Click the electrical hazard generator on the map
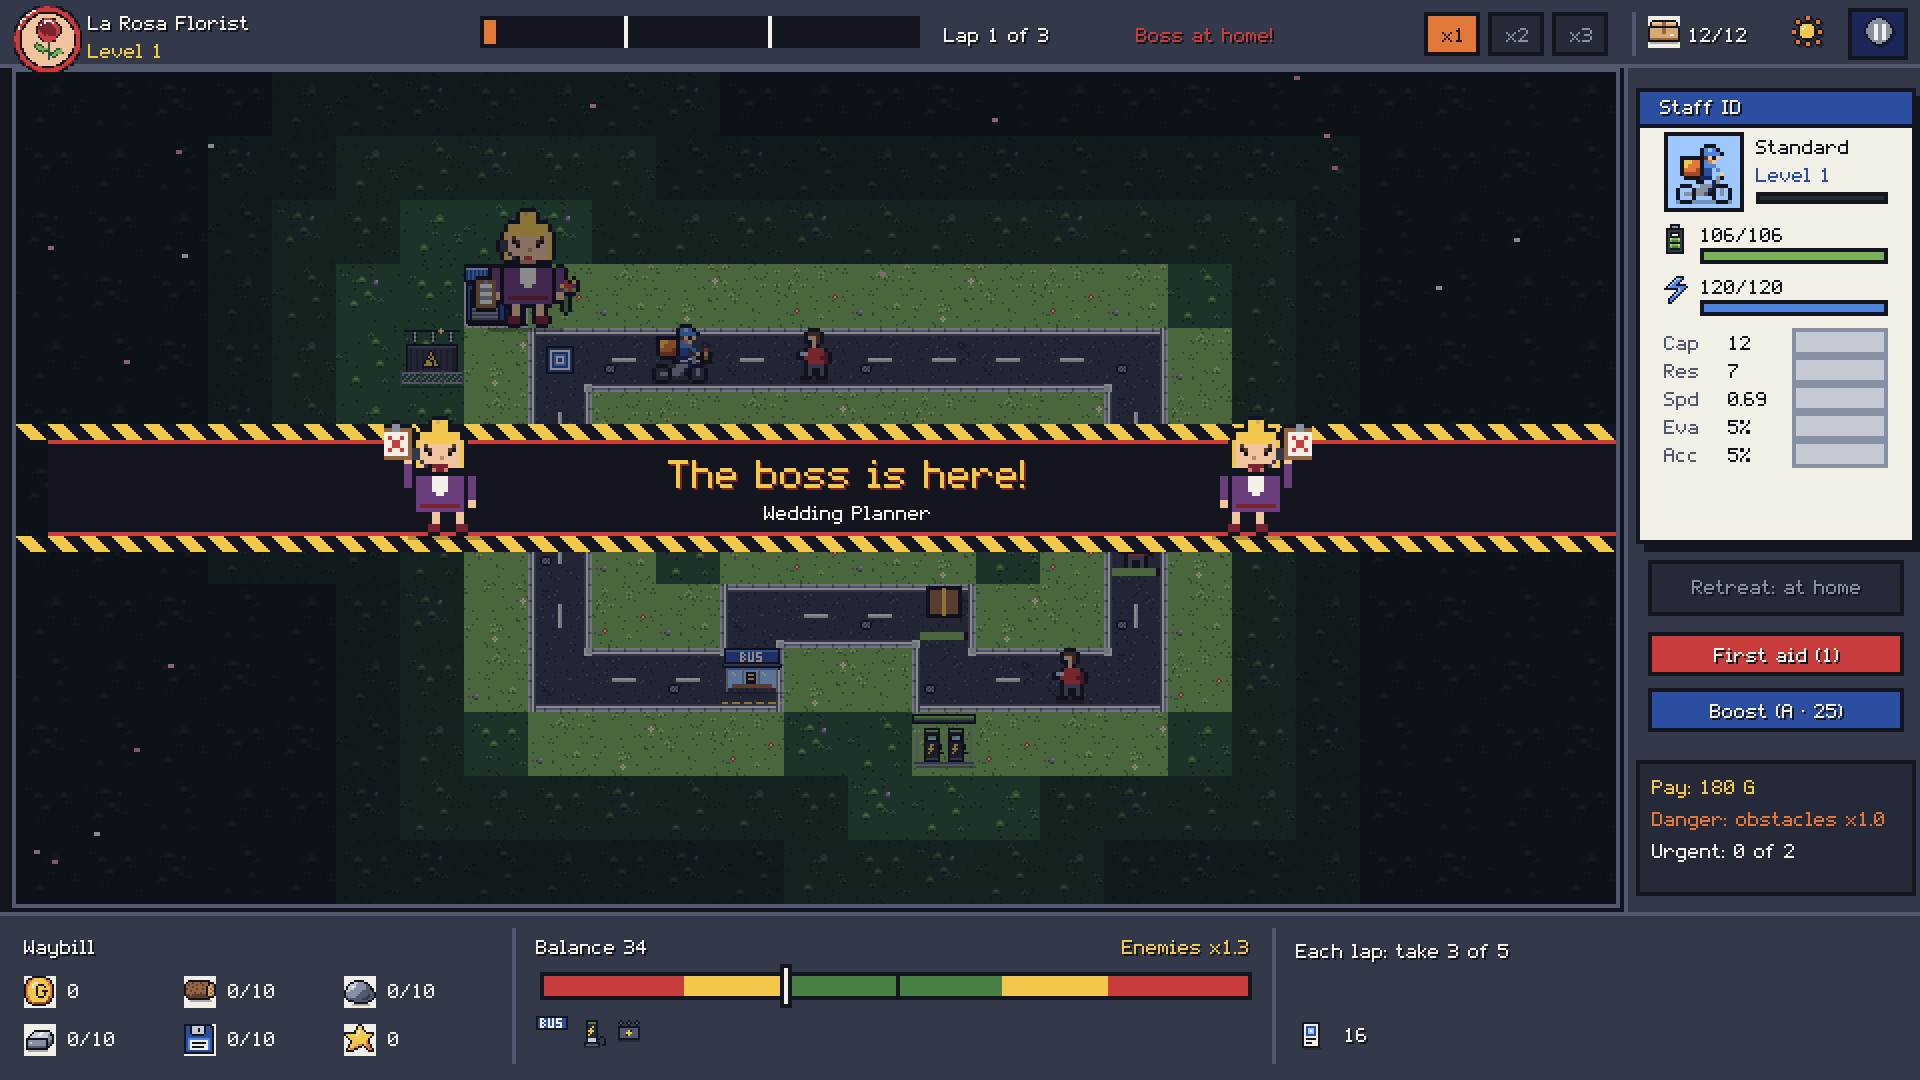 pyautogui.click(x=431, y=357)
